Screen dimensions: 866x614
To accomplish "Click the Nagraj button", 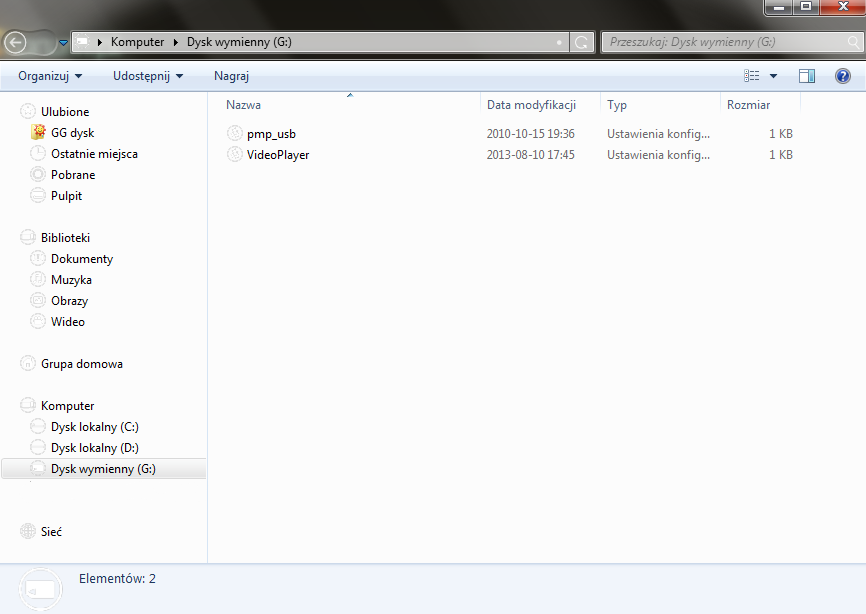I will pyautogui.click(x=231, y=76).
